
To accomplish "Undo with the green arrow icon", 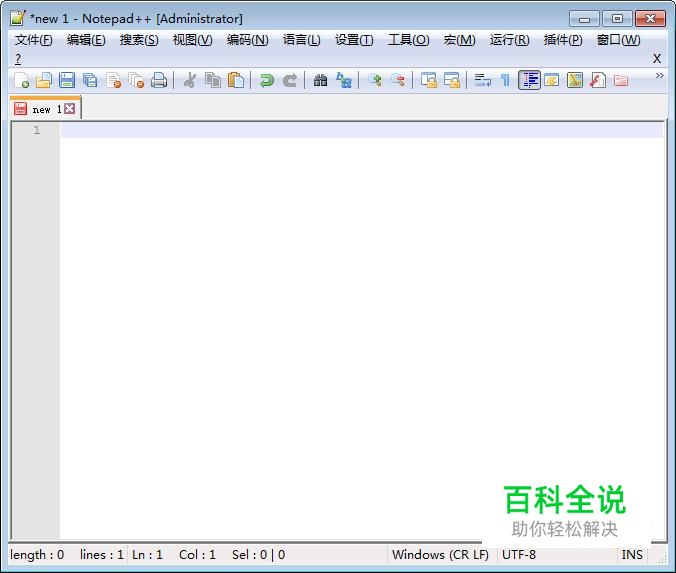I will [x=266, y=81].
